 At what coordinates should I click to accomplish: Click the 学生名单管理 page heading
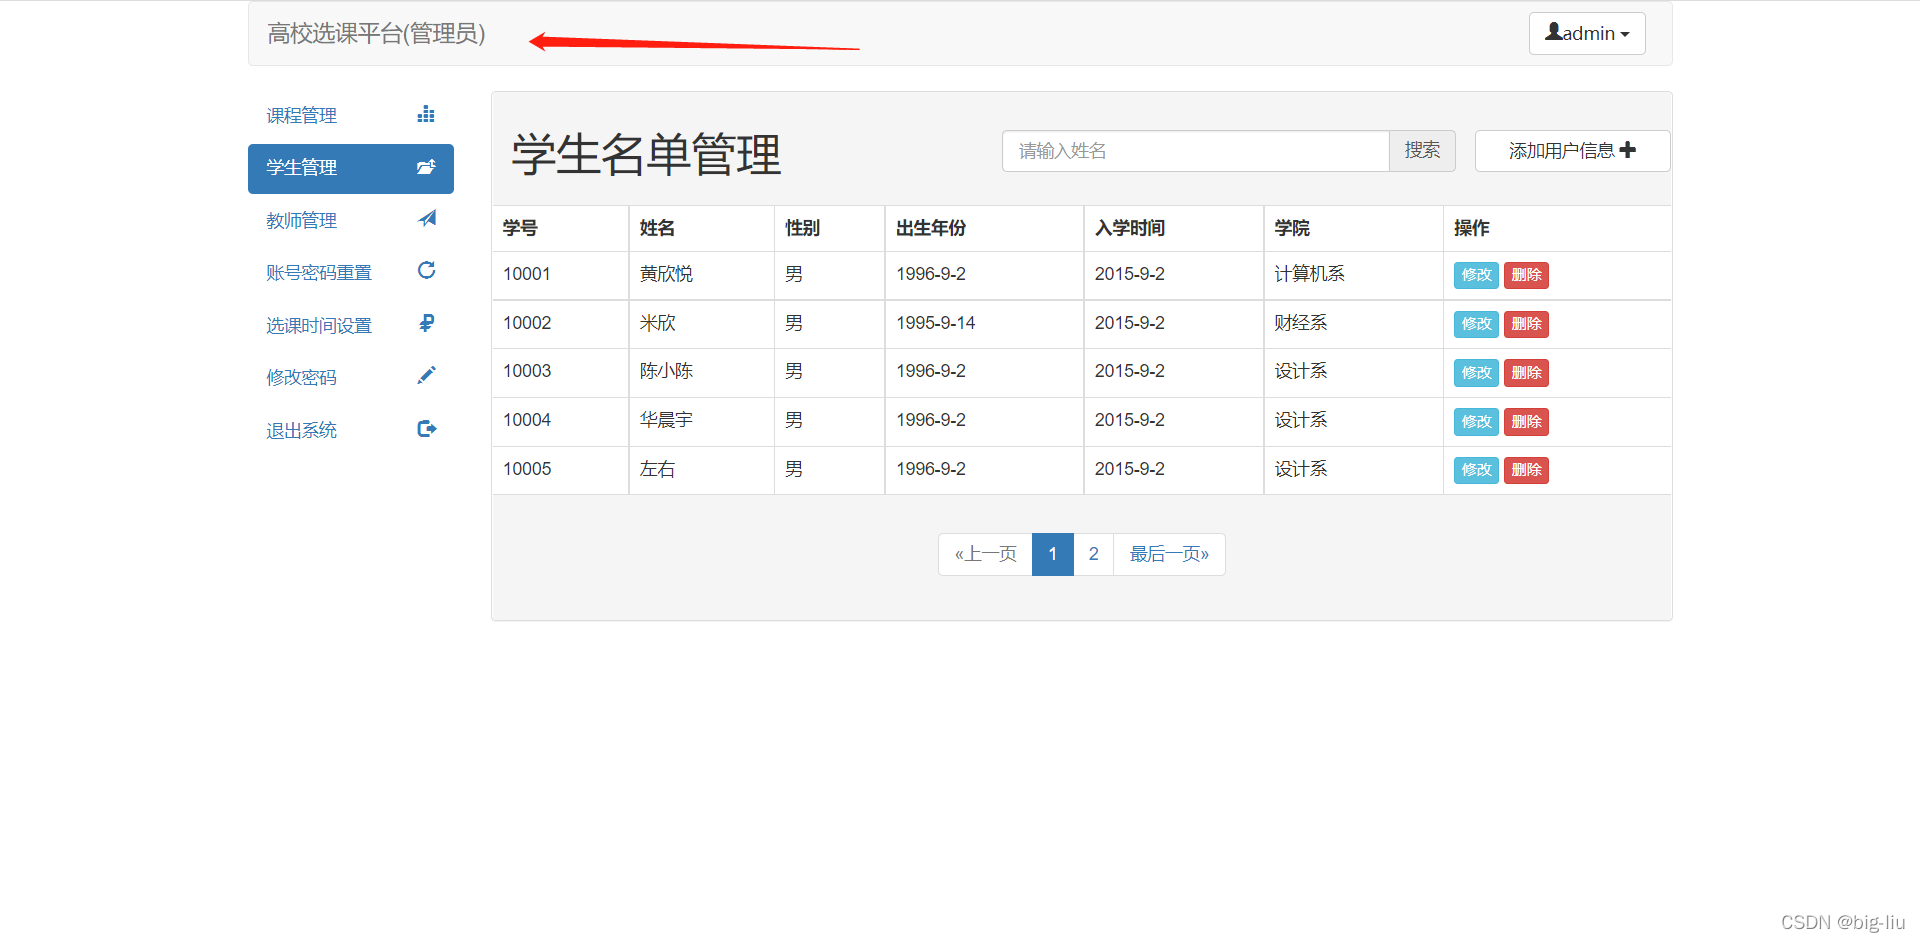(x=646, y=155)
